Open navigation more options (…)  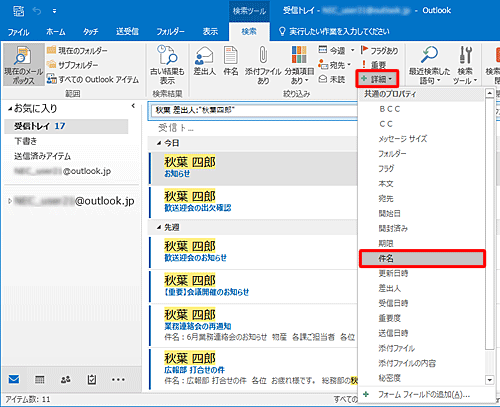[118, 379]
